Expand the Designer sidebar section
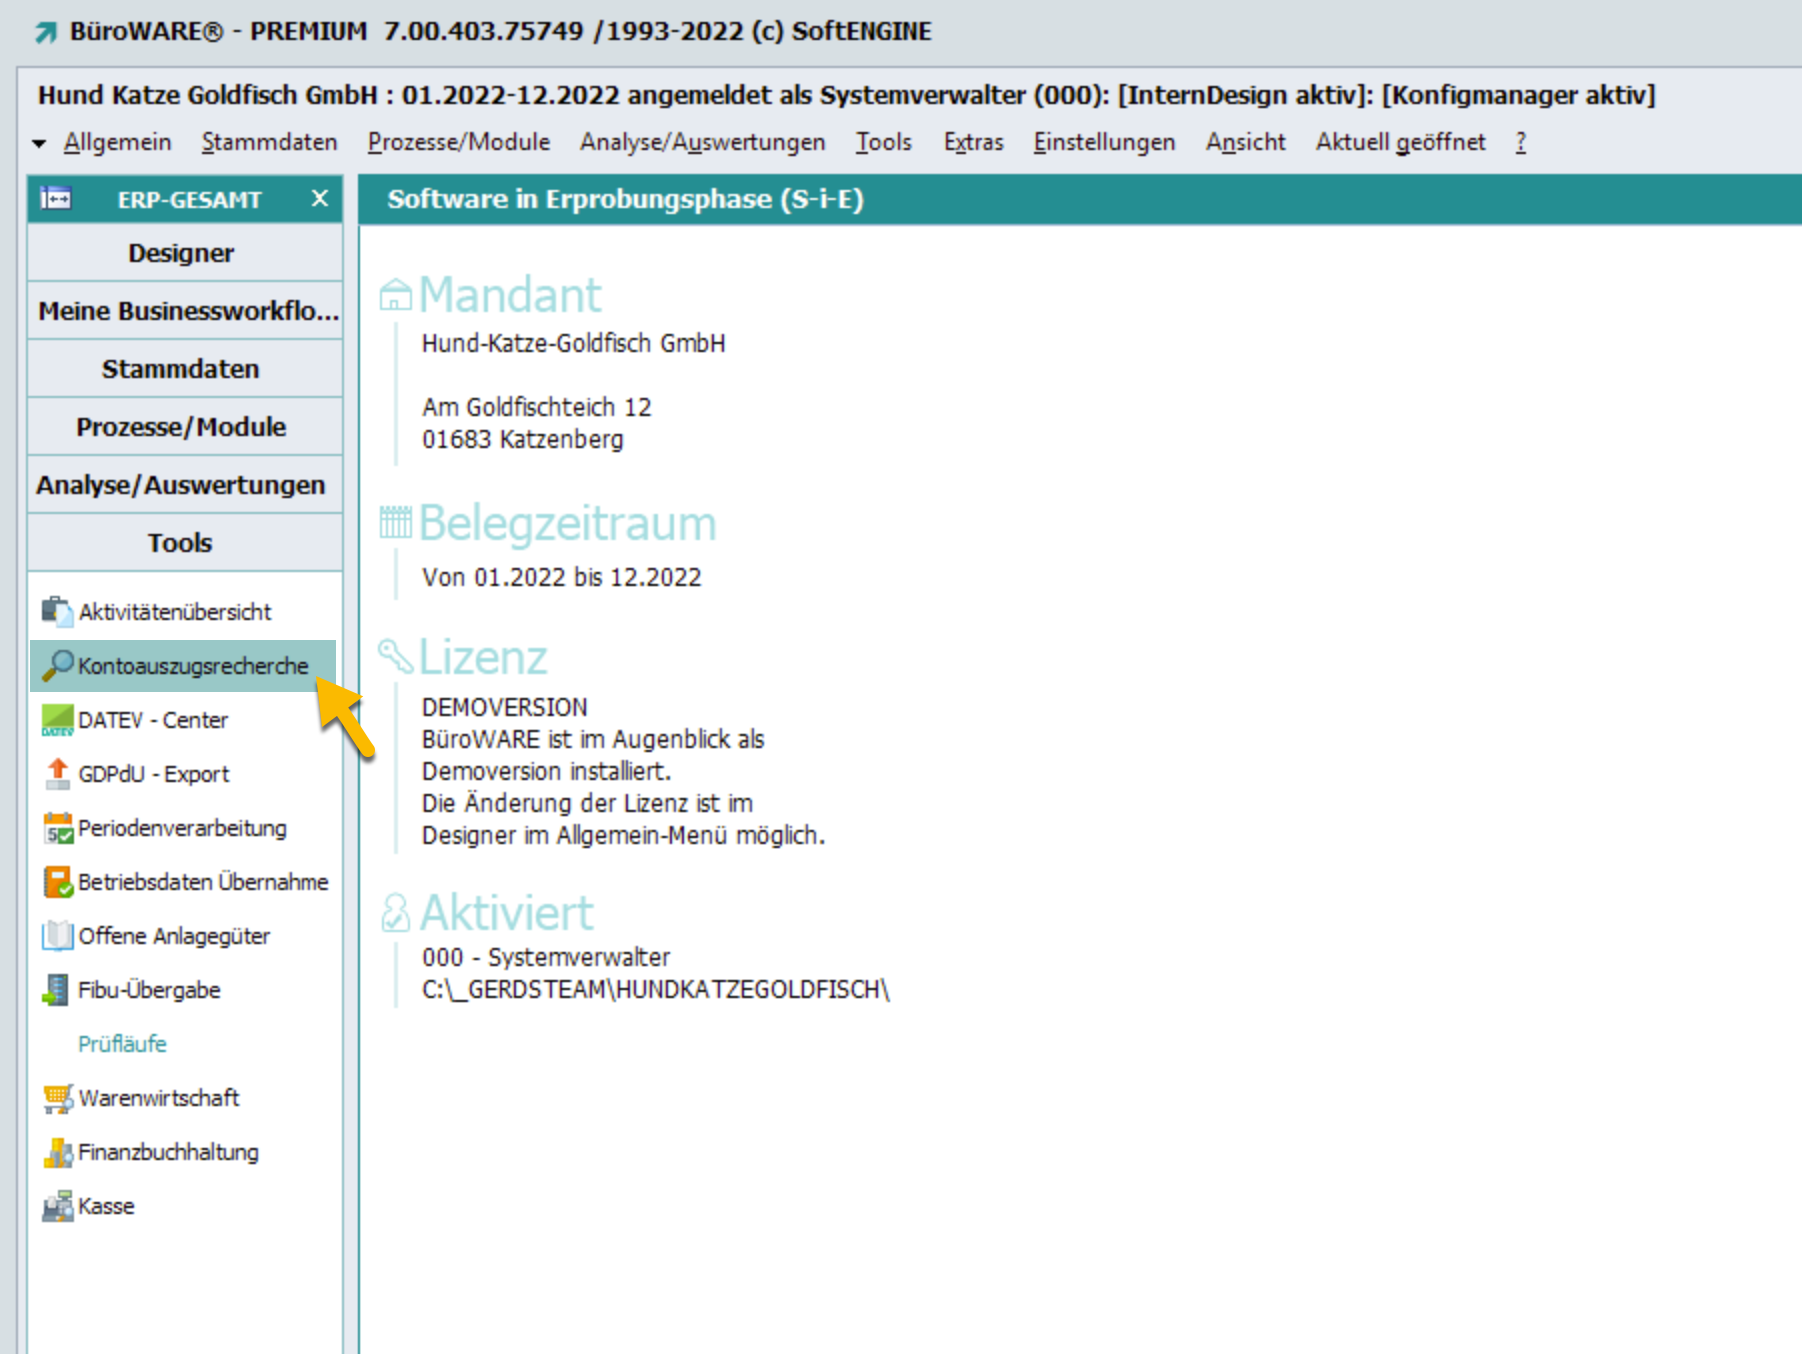The image size is (1802, 1354). (181, 253)
